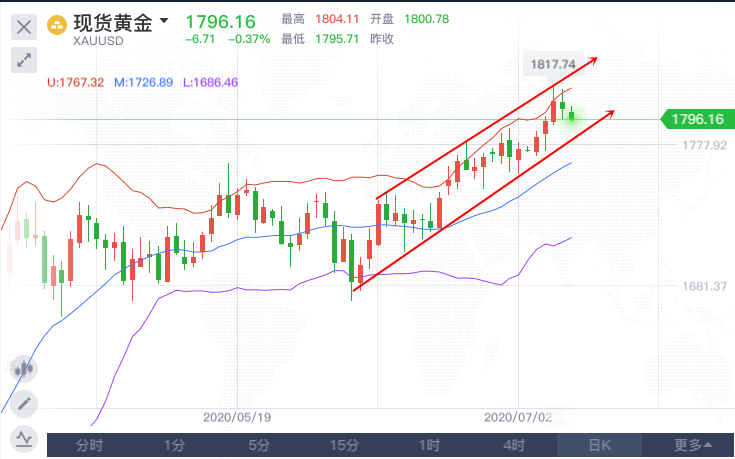
Task: Expand chart to fullscreen
Action: pos(24,60)
